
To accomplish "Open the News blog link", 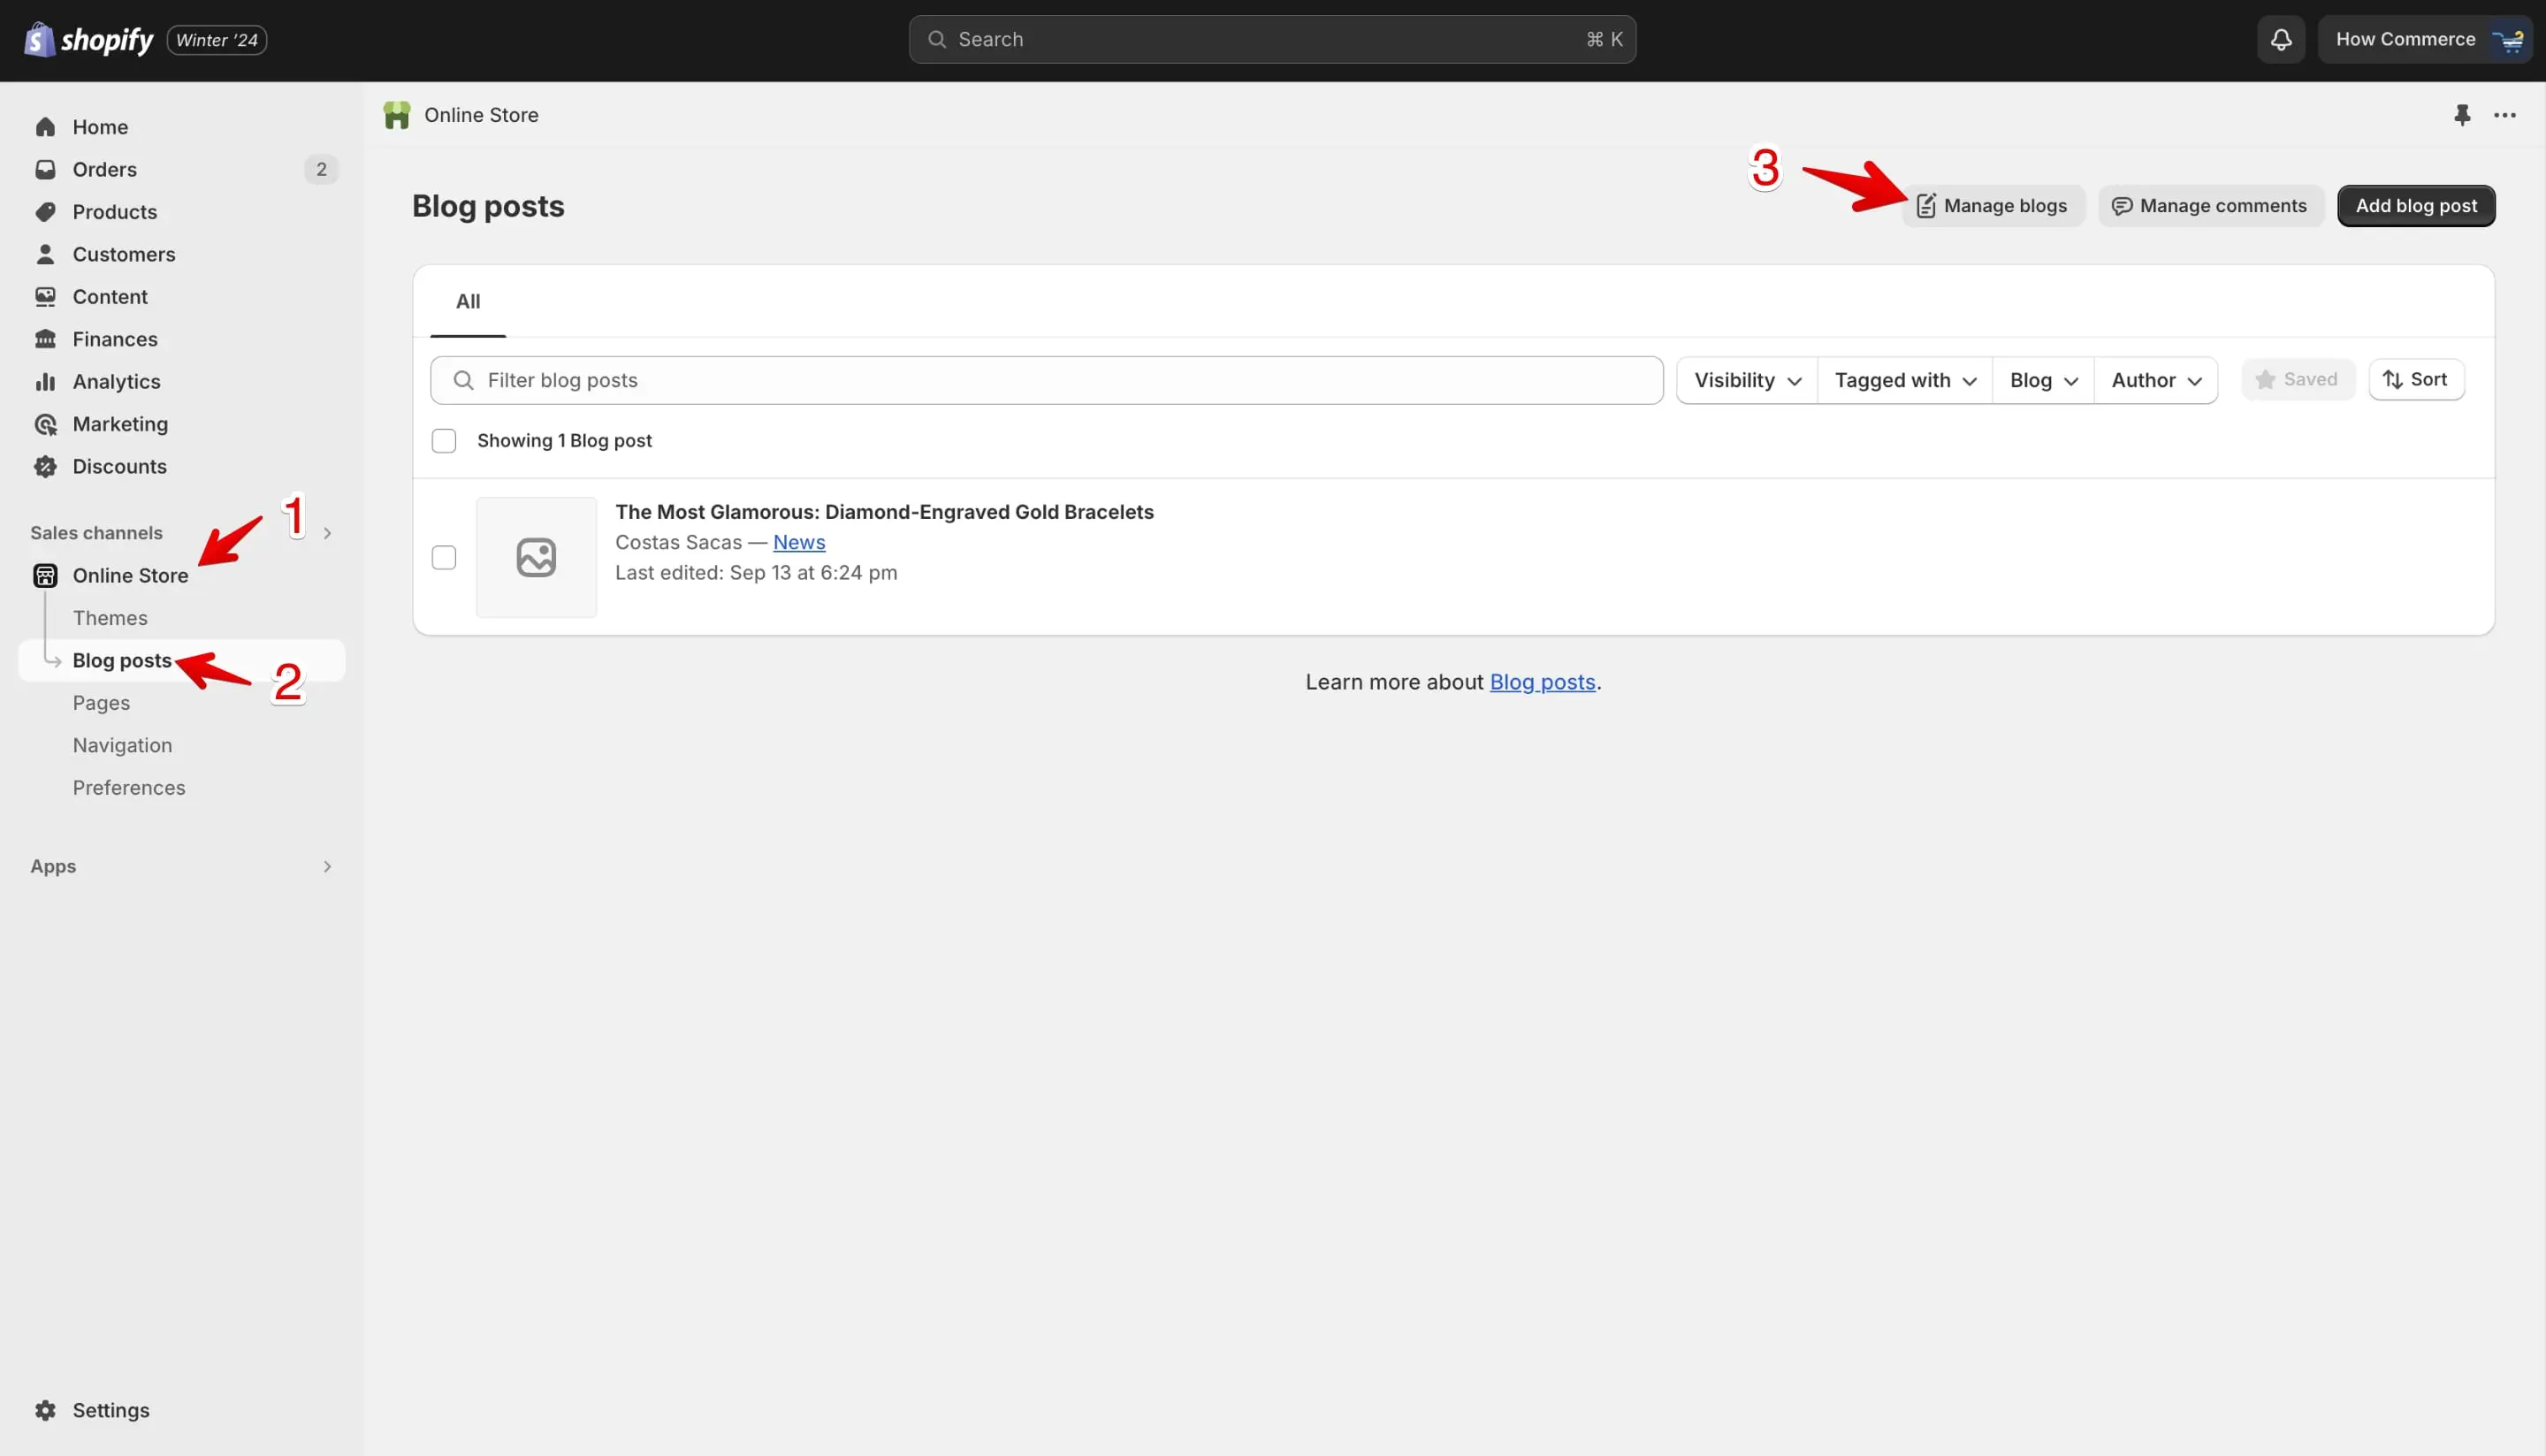I will click(799, 542).
